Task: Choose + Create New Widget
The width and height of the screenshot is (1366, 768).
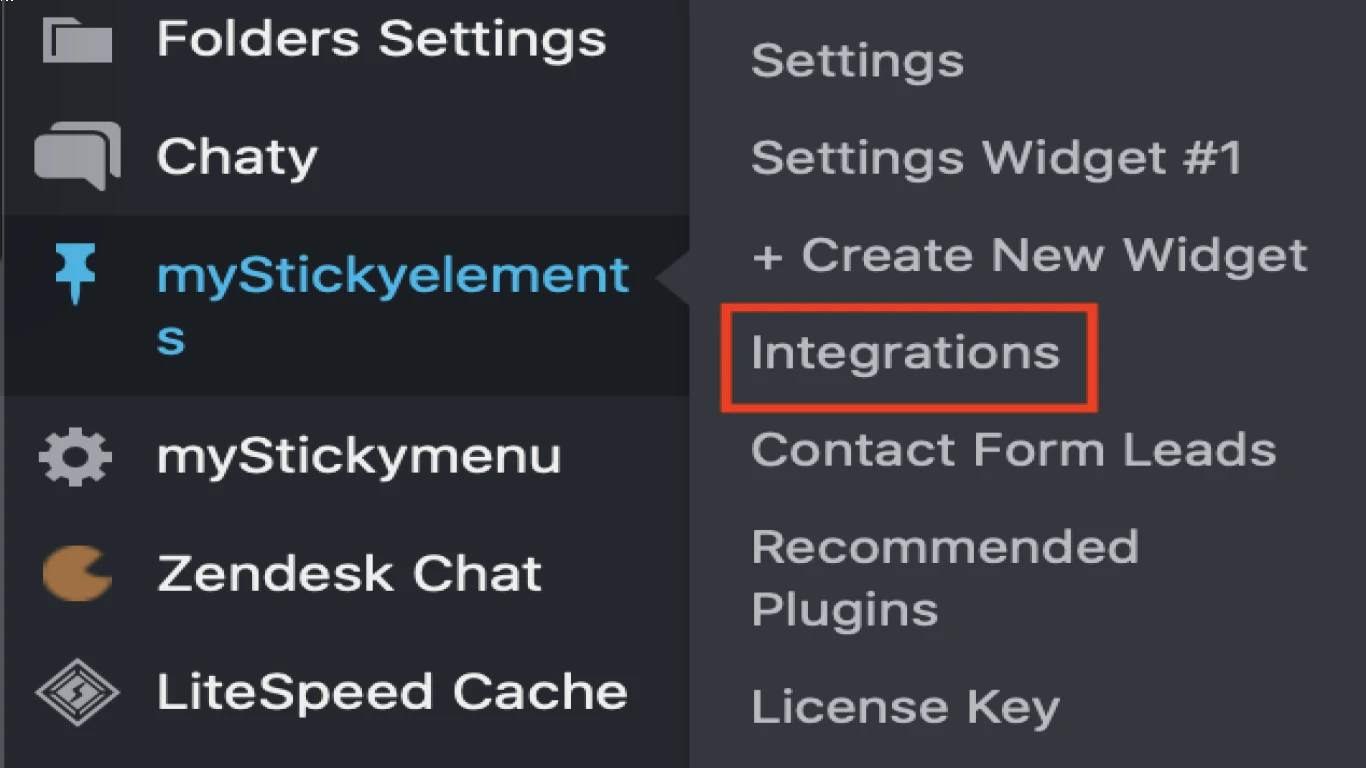Action: 1029,255
